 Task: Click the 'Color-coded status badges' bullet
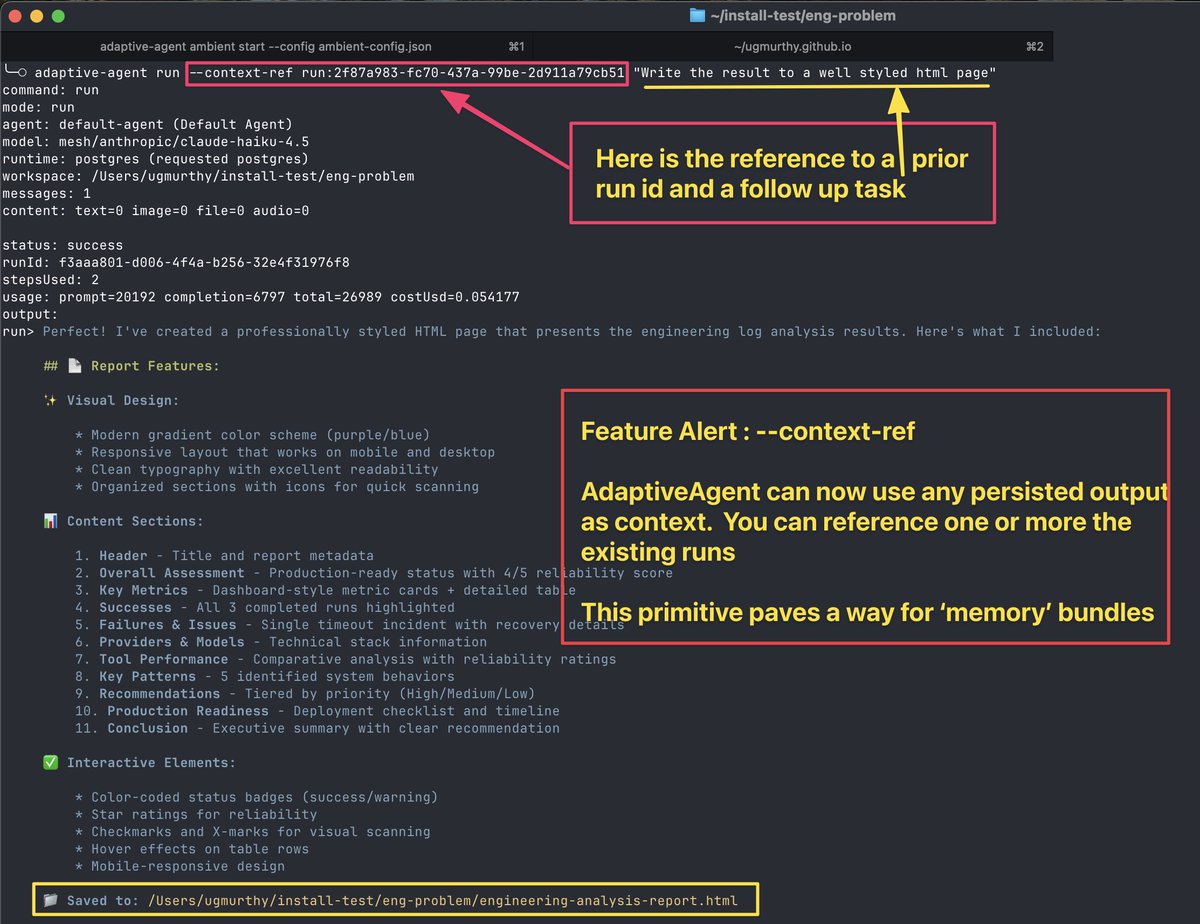(x=256, y=797)
